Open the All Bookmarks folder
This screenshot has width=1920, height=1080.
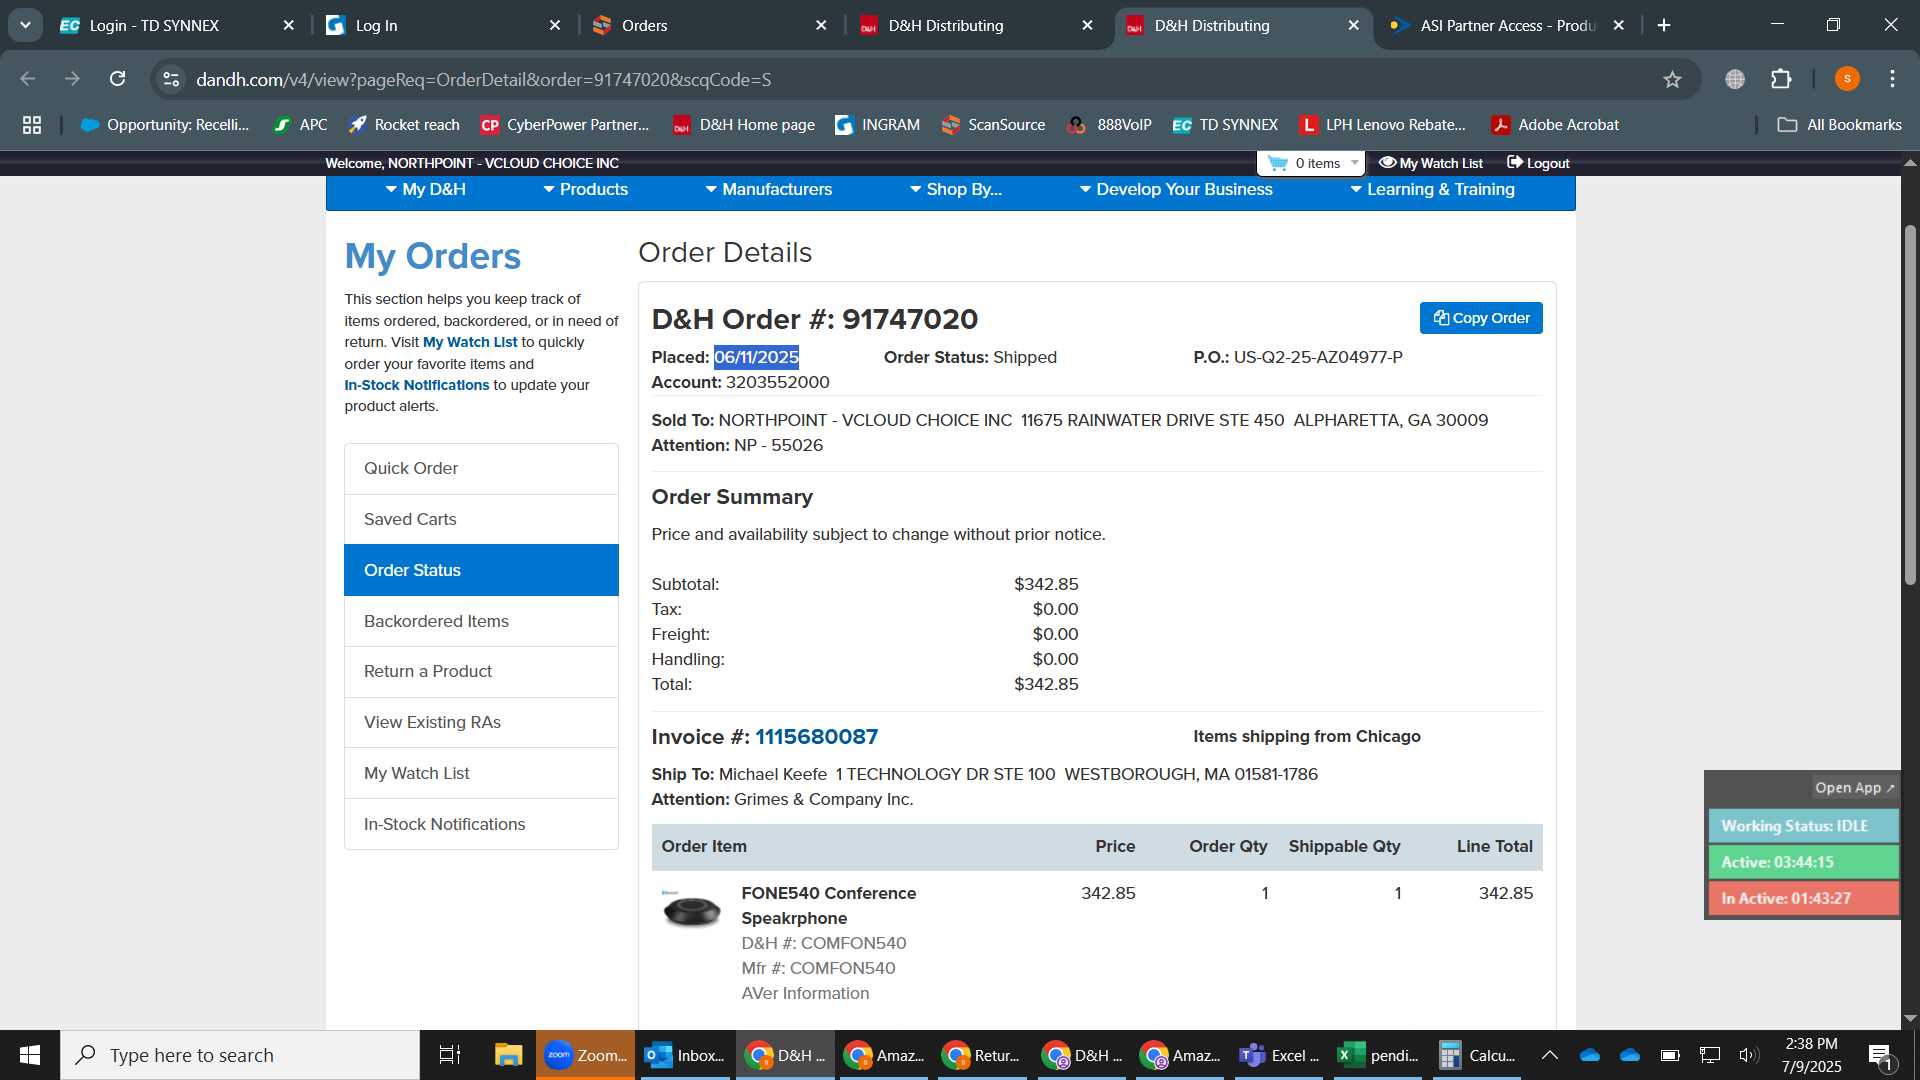[1839, 125]
